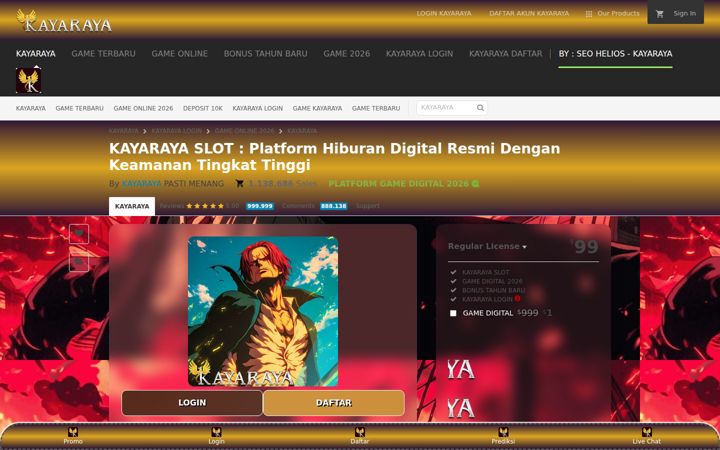Image resolution: width=720 pixels, height=450 pixels.
Task: Open Live Chat icon in bottom bar
Action: (x=647, y=432)
